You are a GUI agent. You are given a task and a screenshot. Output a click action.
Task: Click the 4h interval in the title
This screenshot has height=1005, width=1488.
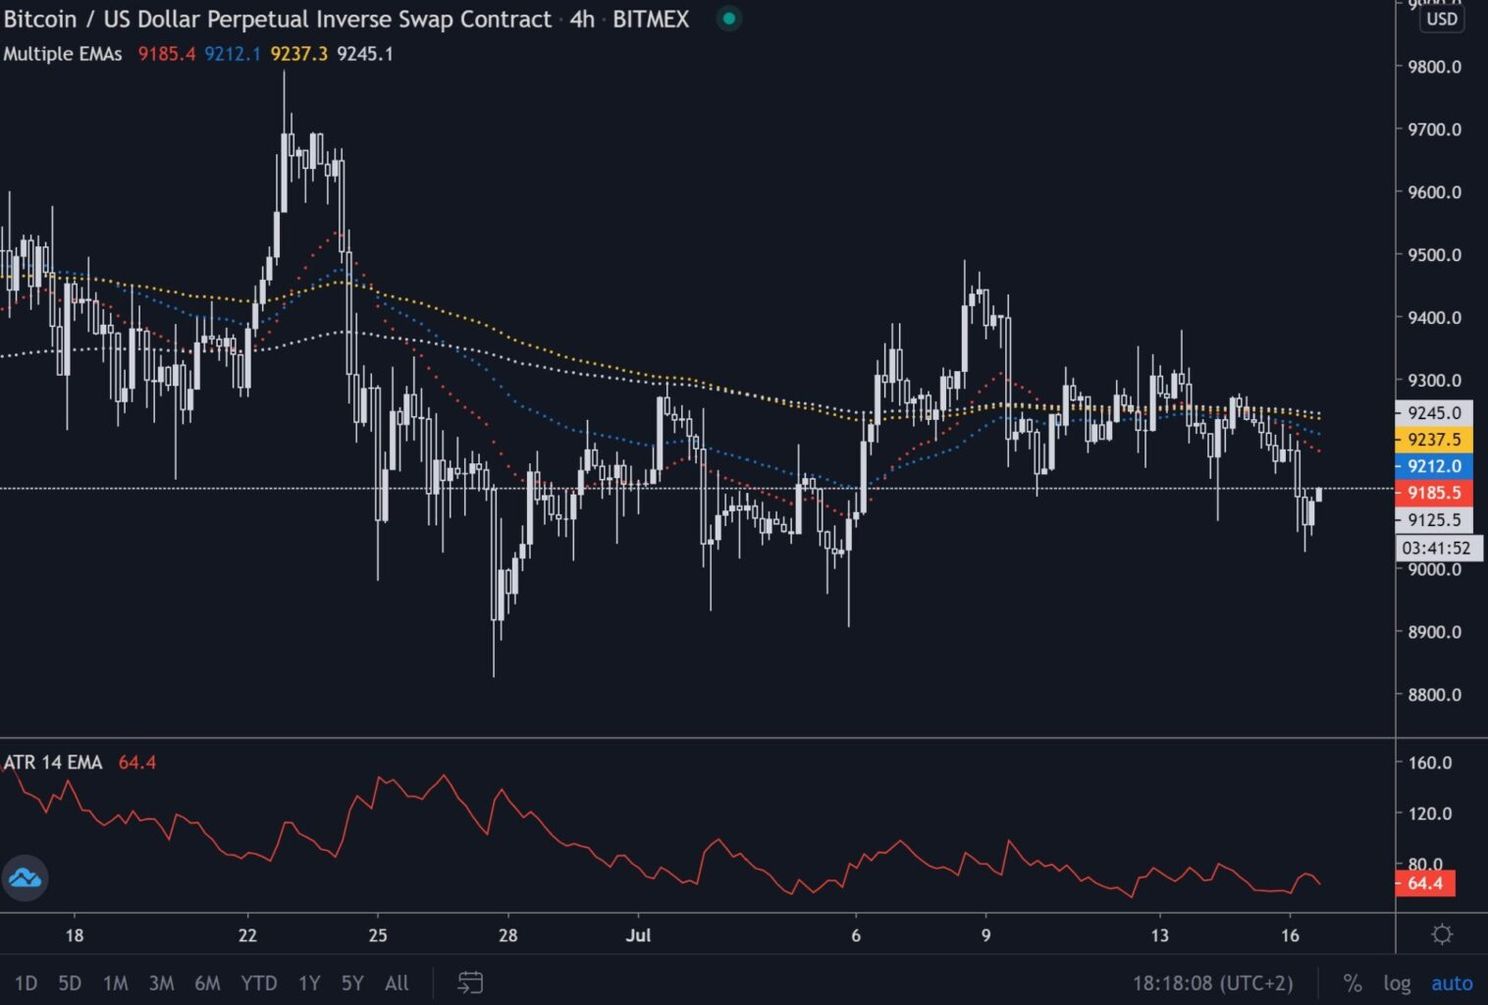pyautogui.click(x=582, y=19)
